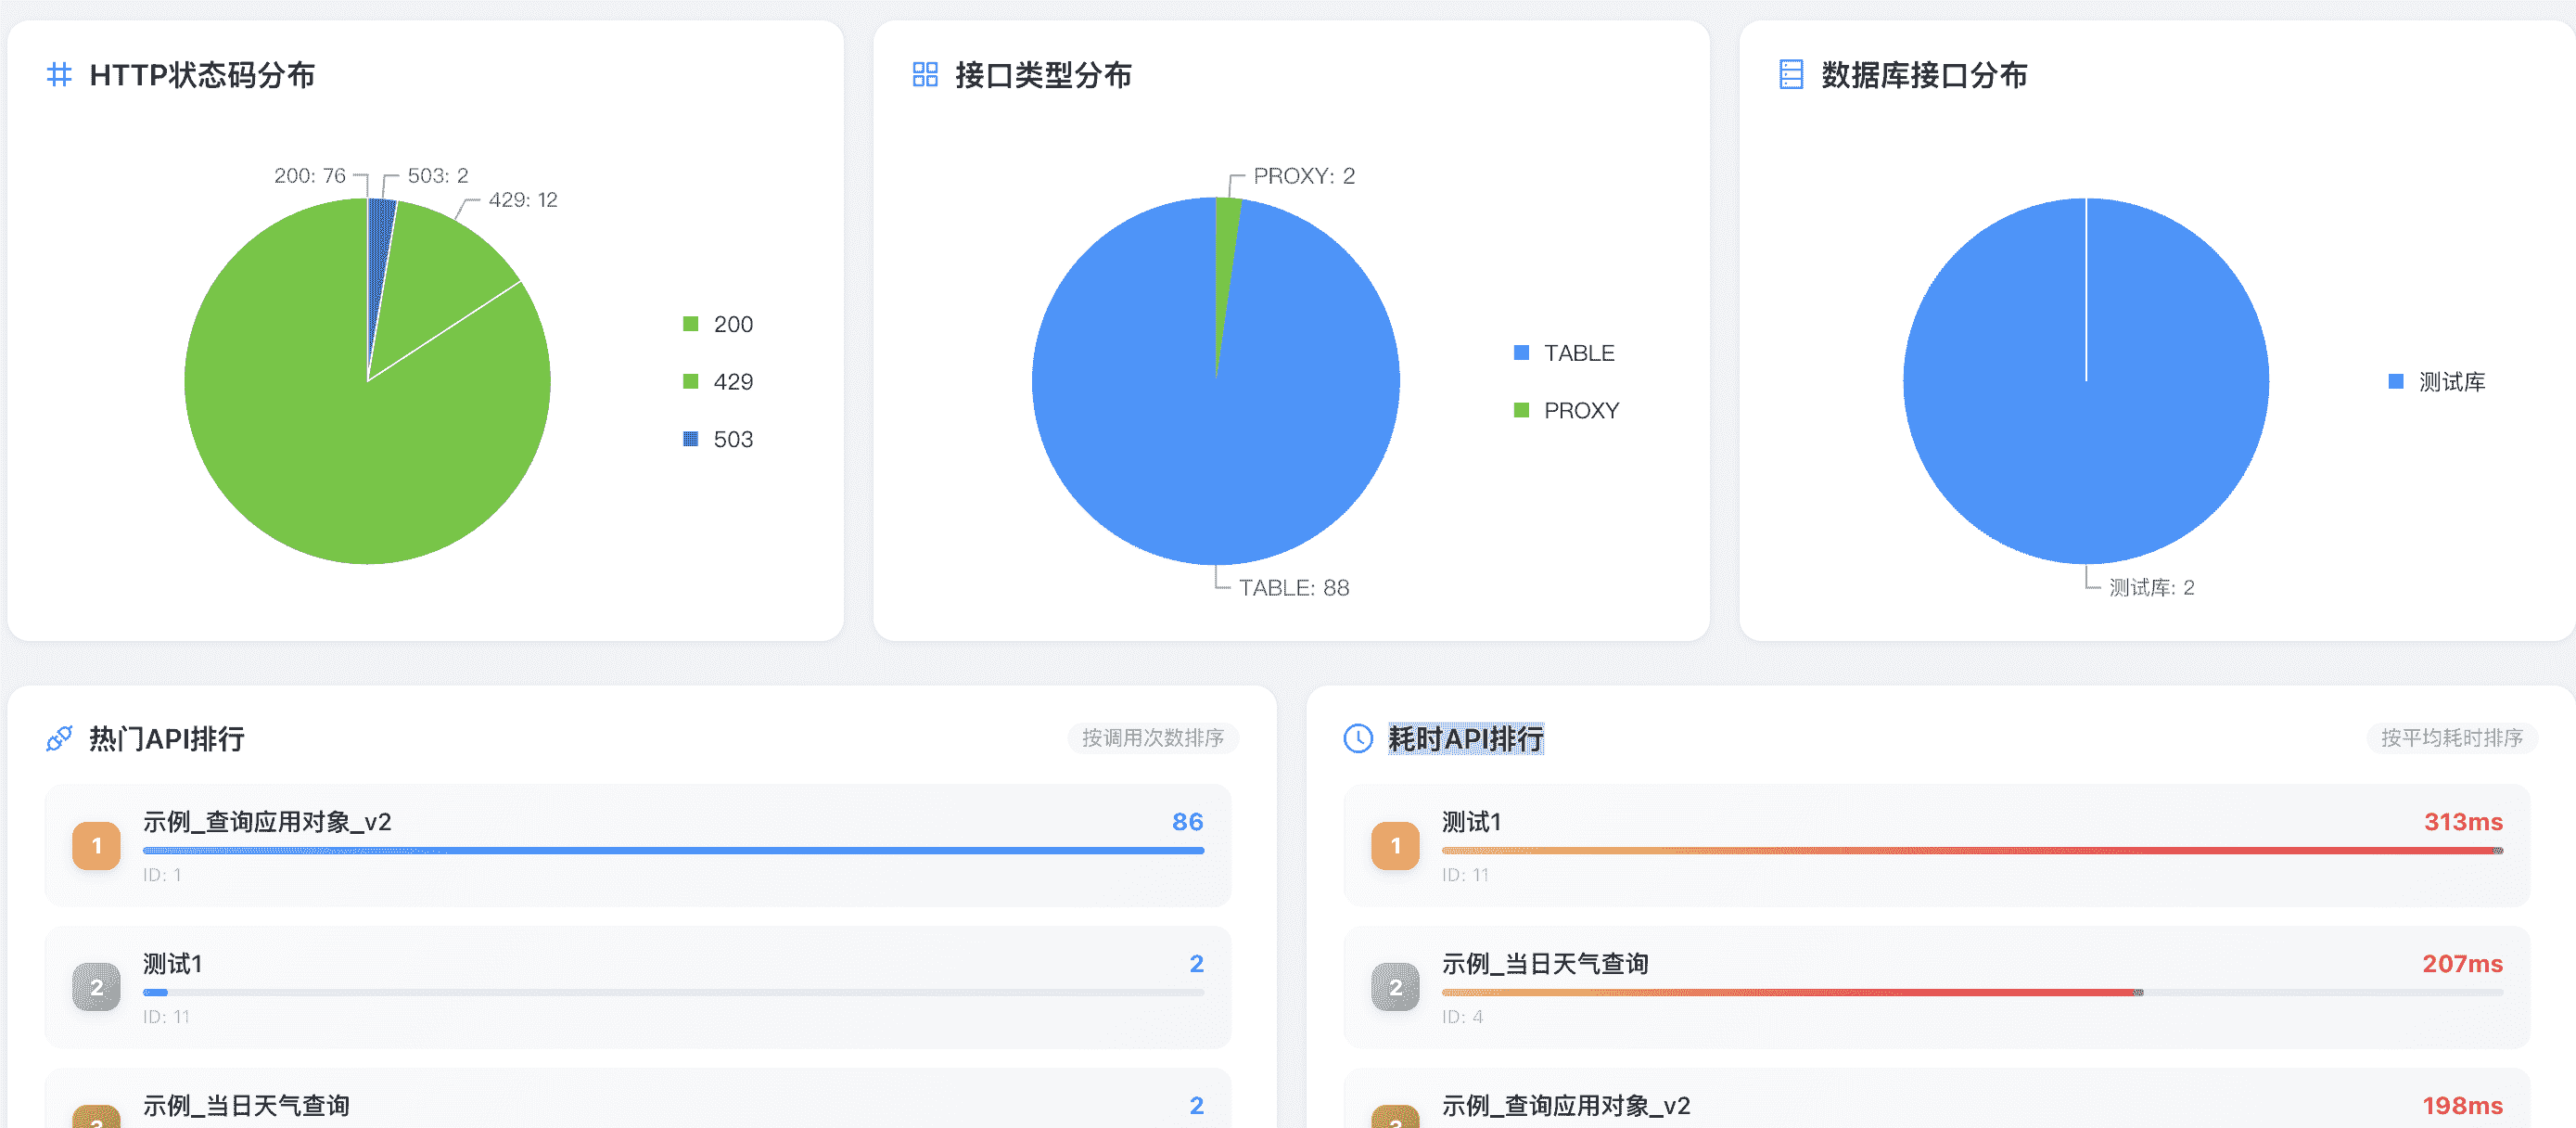Click the '200: 76' chart label
Image resolution: width=2576 pixels, height=1128 pixels.
309,176
